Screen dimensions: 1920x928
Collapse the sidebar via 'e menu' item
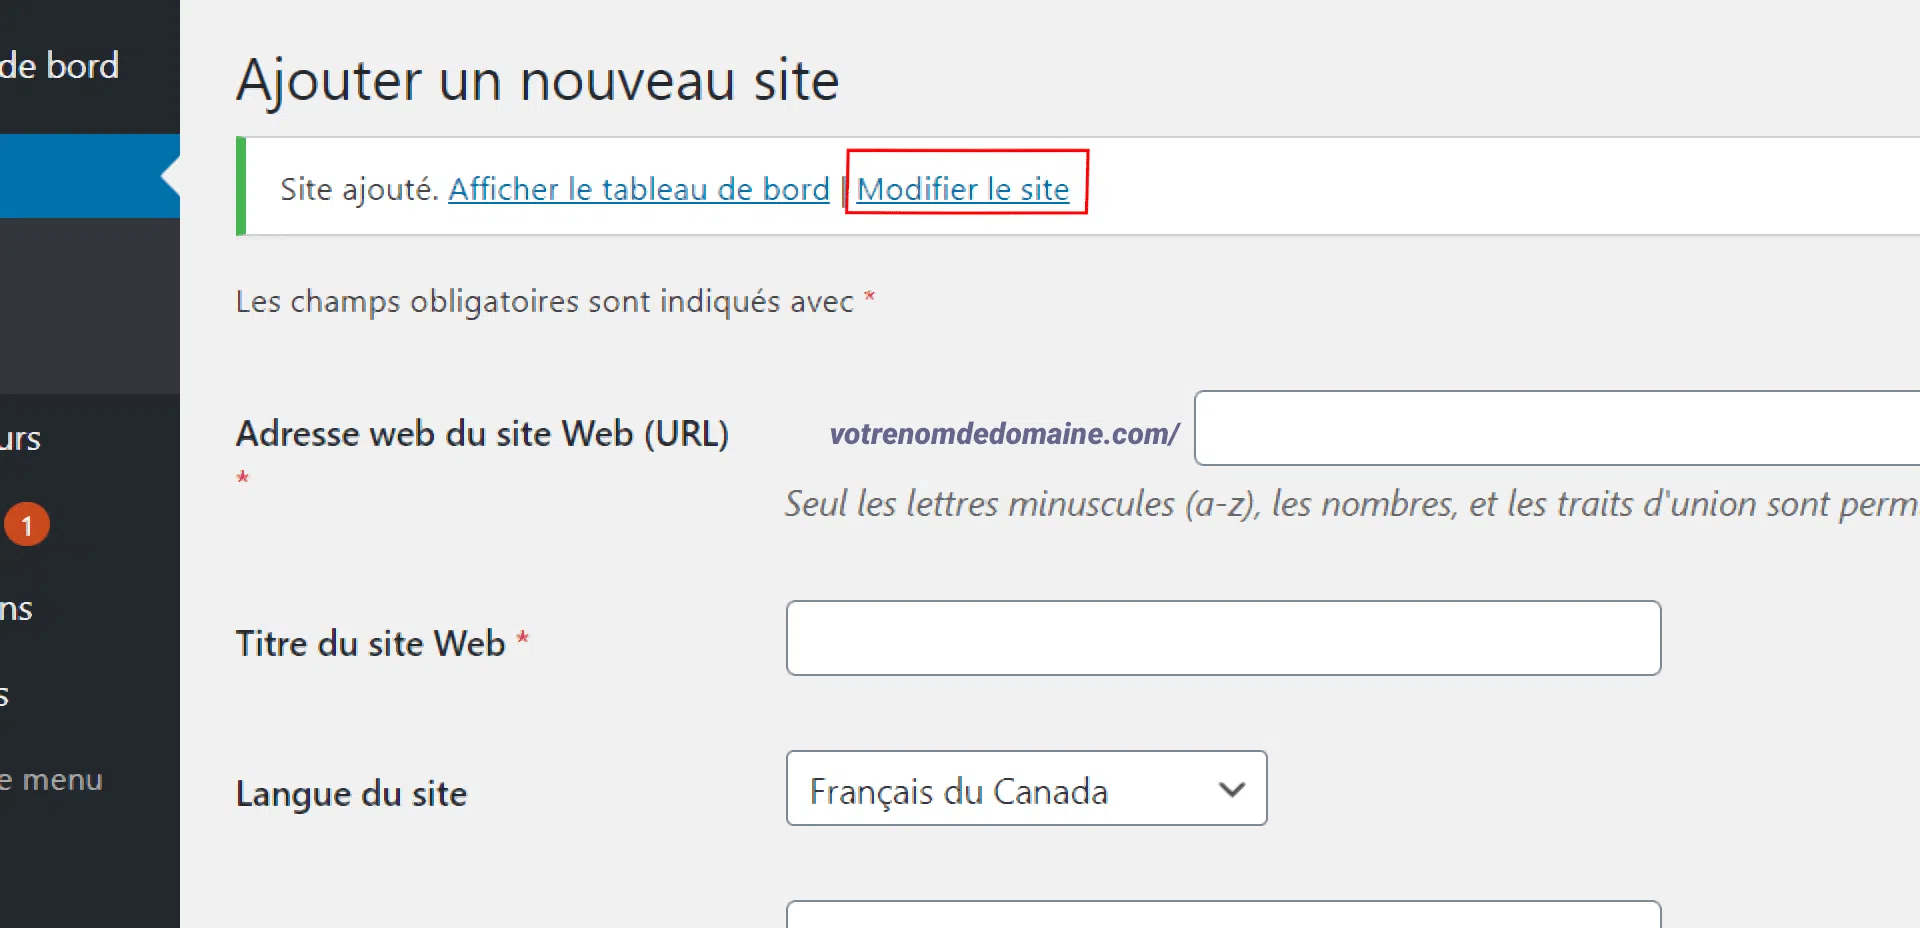(52, 780)
